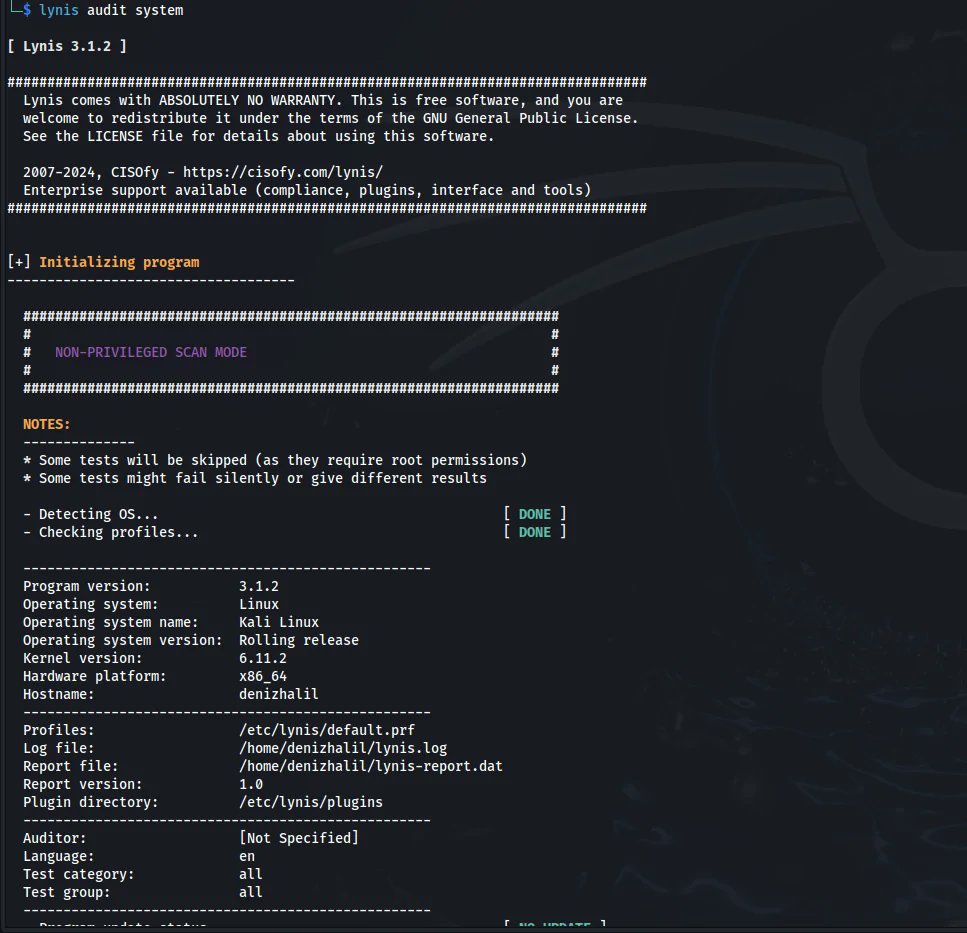Click the 'Test group:' label
Image resolution: width=967 pixels, height=933 pixels.
pyautogui.click(x=67, y=892)
